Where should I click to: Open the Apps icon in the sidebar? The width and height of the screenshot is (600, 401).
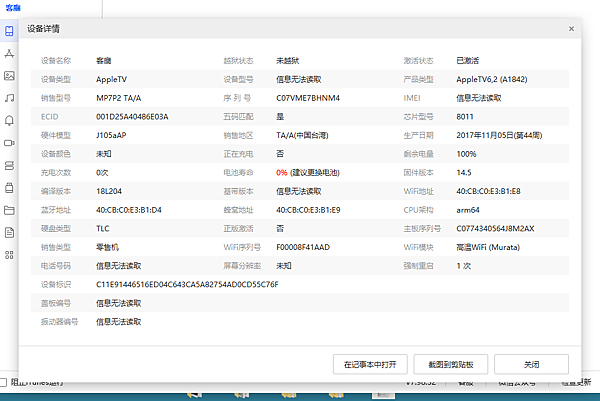pos(9,54)
